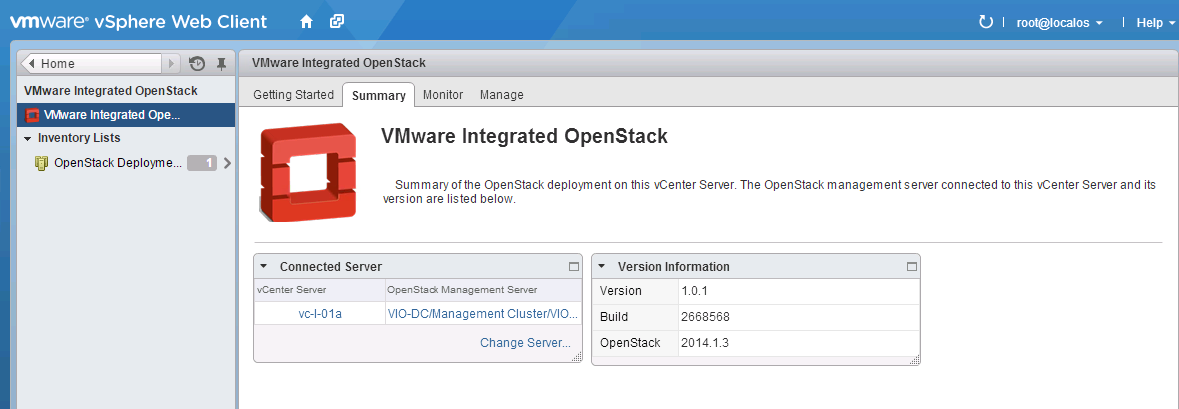Click the refresh icon near root user
The width and height of the screenshot is (1179, 409).
point(985,22)
